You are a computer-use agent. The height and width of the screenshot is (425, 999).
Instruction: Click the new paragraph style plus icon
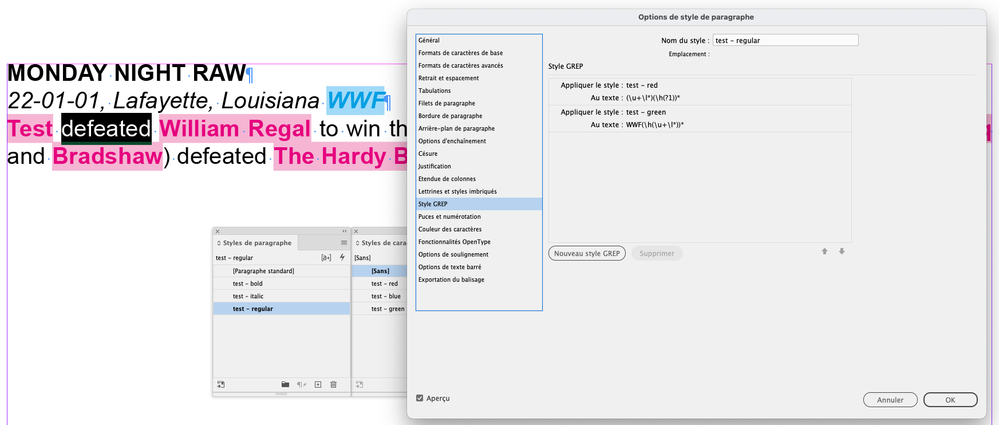pos(317,384)
